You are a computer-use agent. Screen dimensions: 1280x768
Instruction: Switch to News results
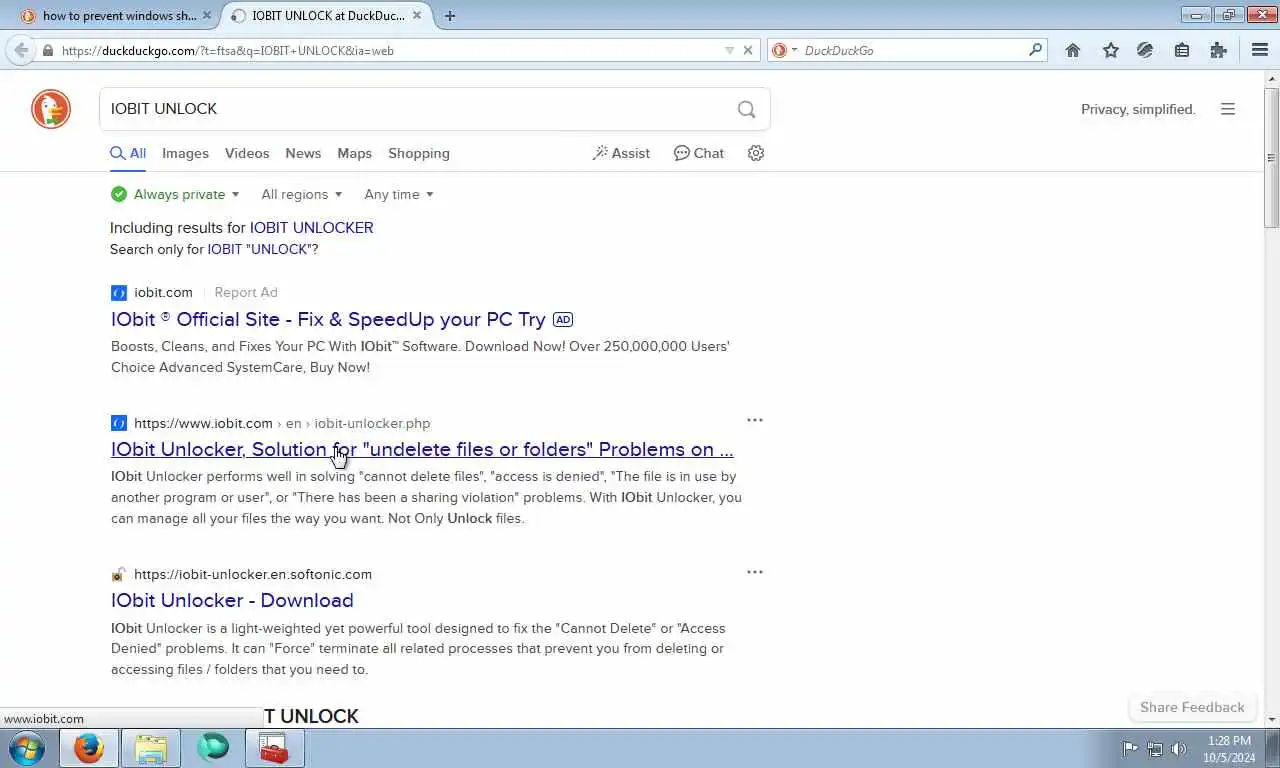coord(303,153)
